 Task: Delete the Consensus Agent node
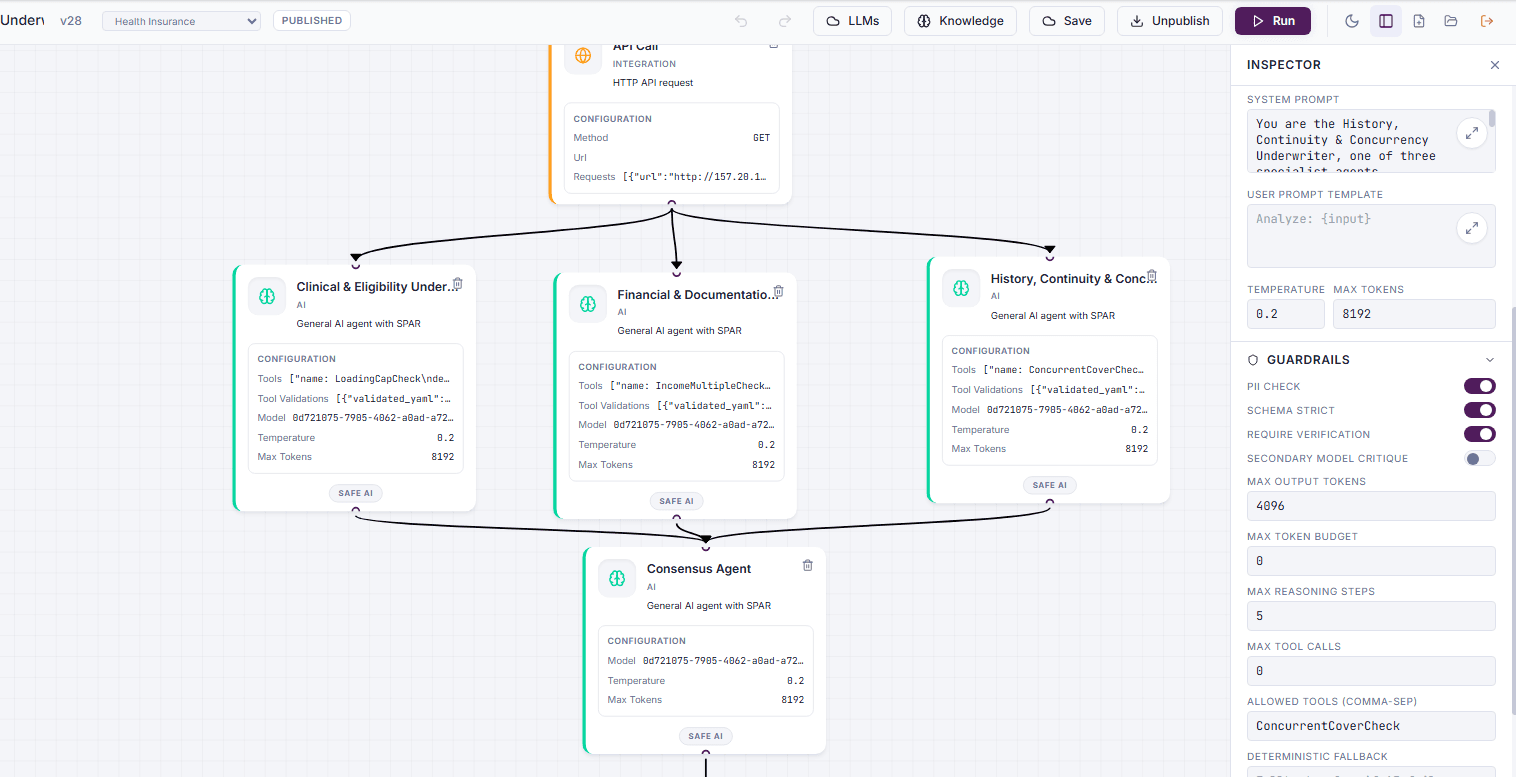pos(808,565)
